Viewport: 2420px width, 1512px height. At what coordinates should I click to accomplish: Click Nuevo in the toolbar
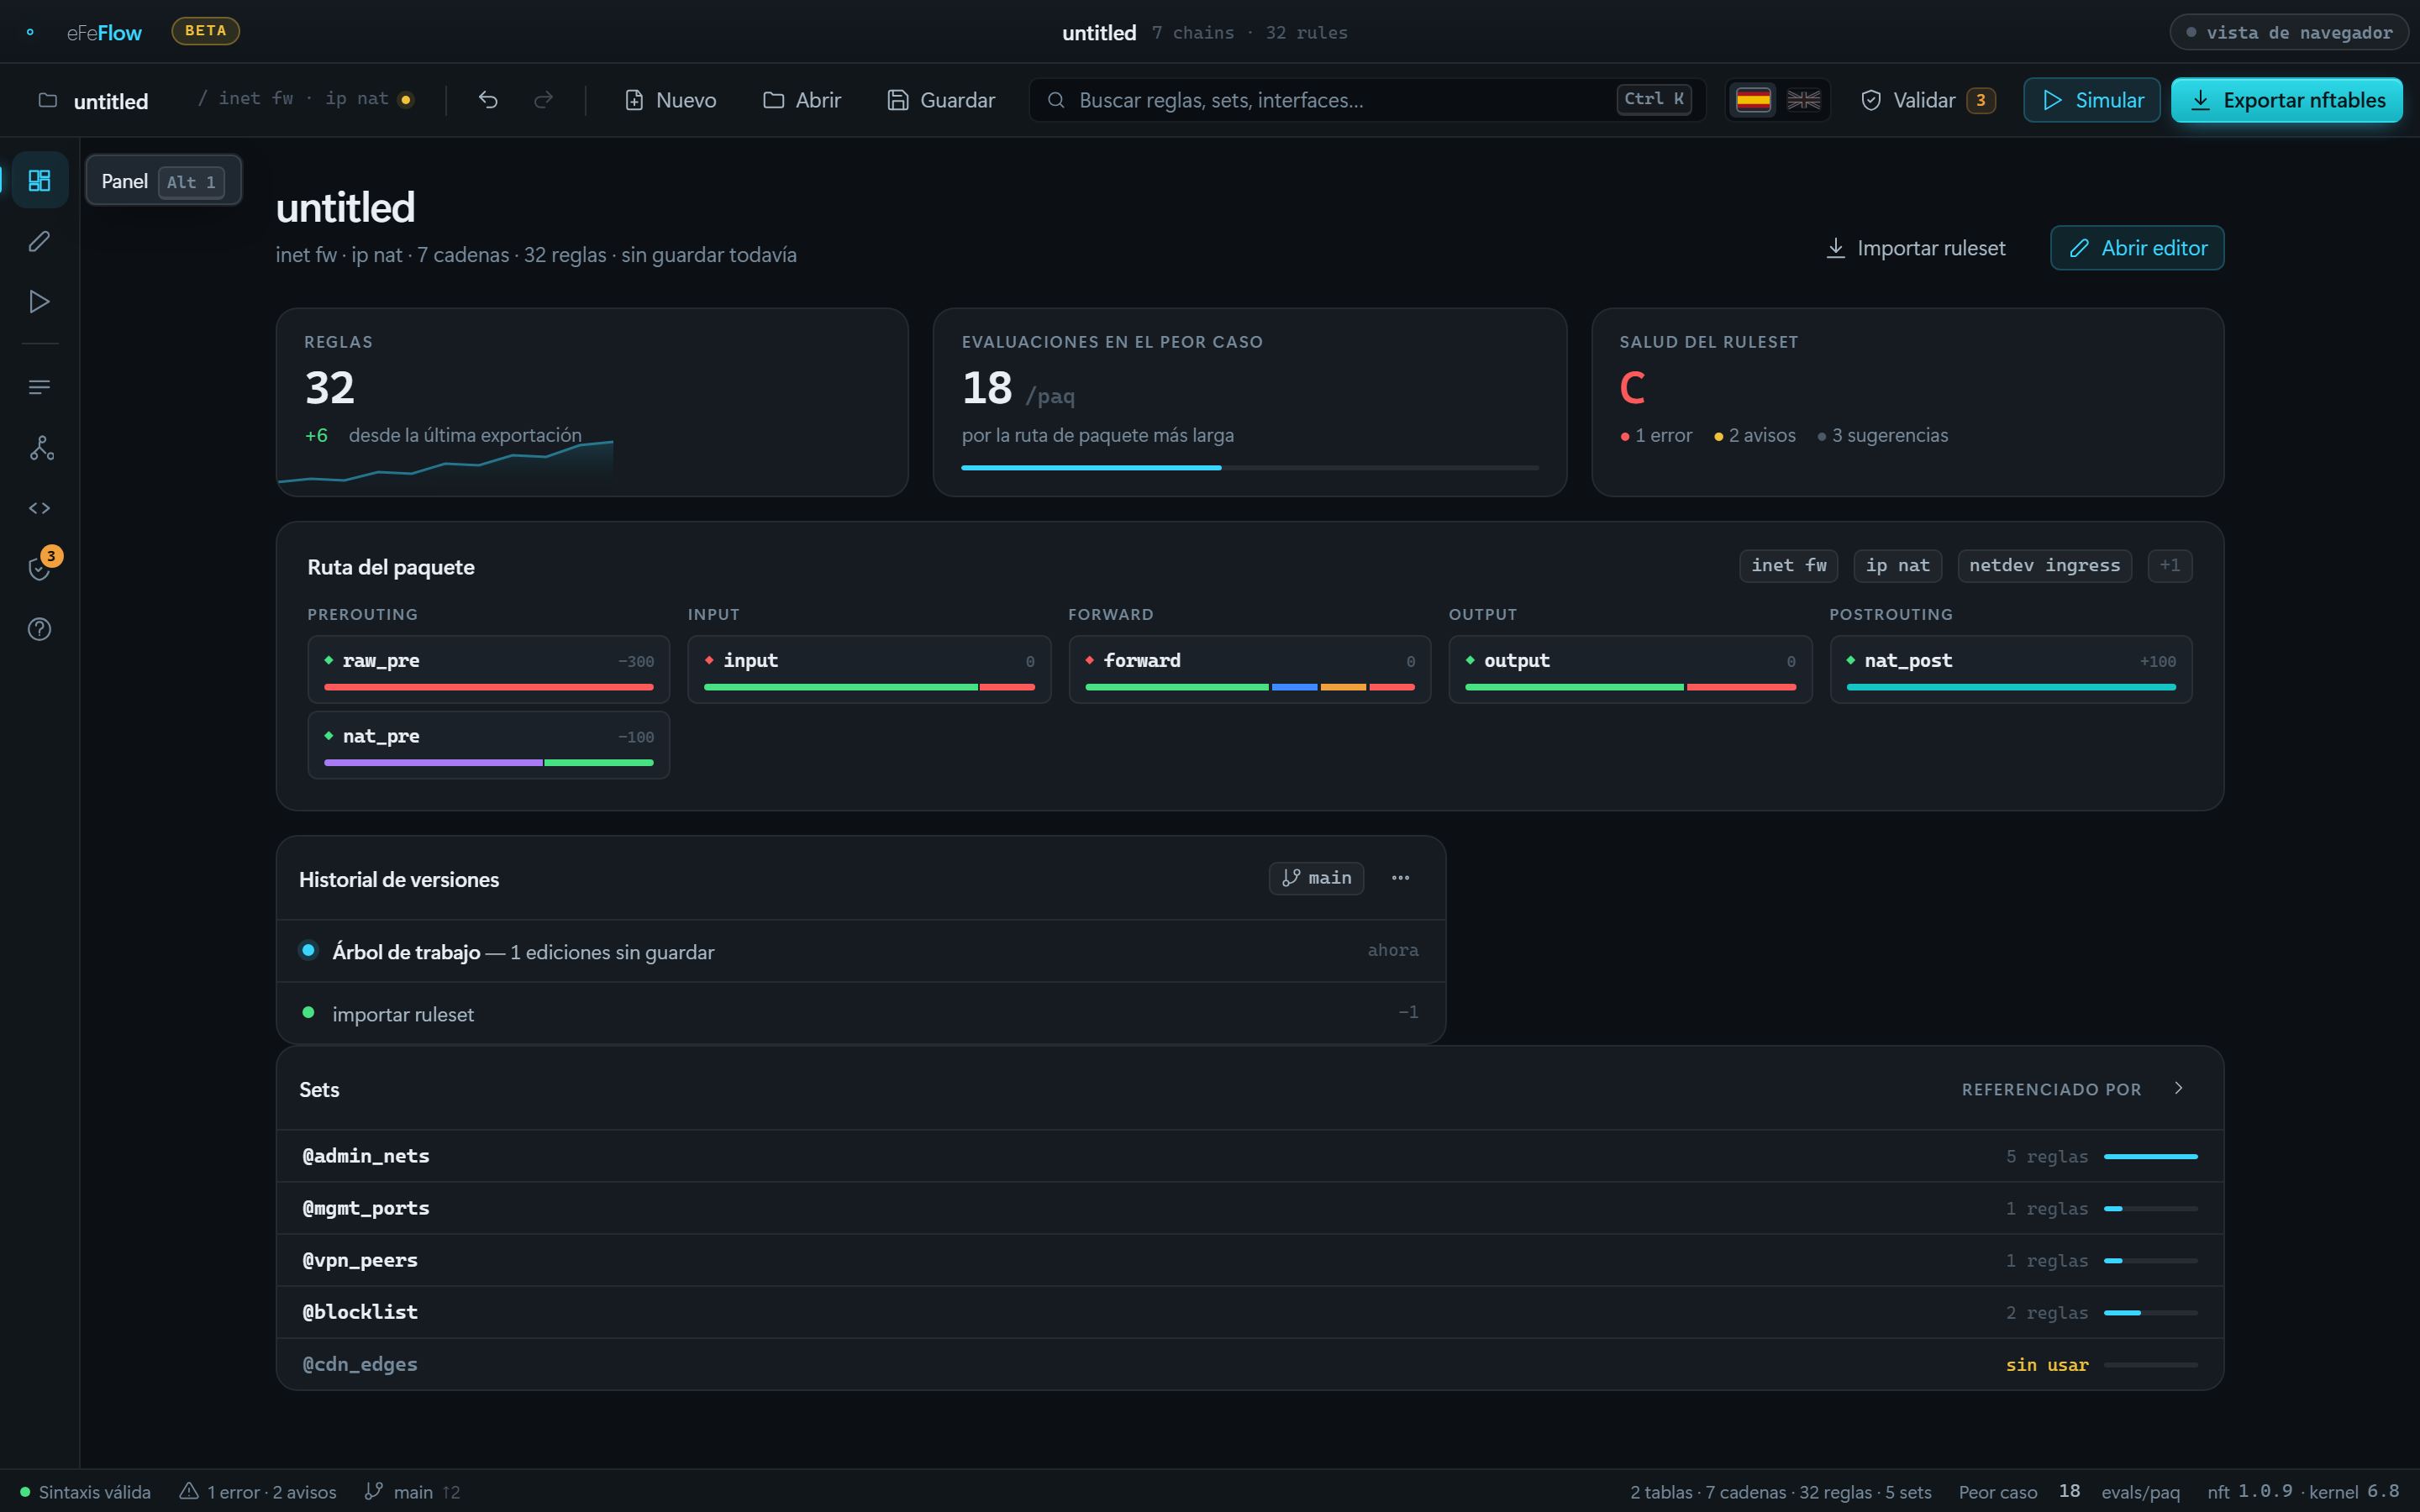(x=670, y=100)
